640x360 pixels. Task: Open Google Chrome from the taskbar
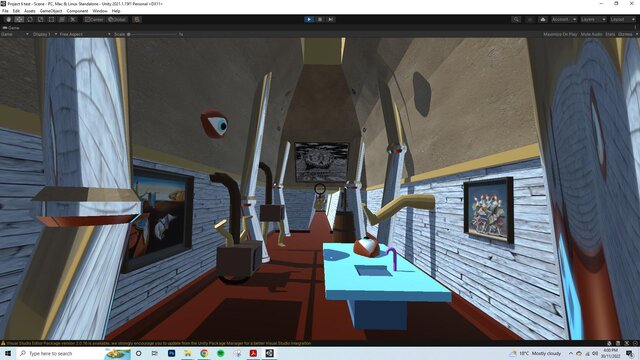tap(204, 353)
